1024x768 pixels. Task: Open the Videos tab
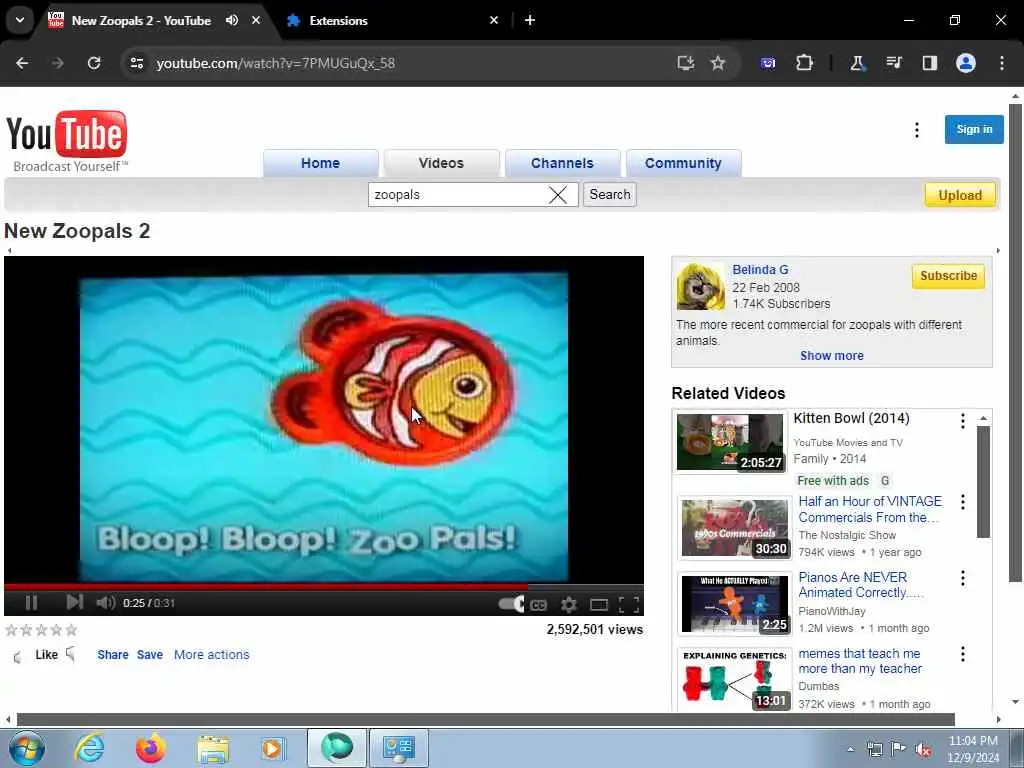pyautogui.click(x=441, y=163)
